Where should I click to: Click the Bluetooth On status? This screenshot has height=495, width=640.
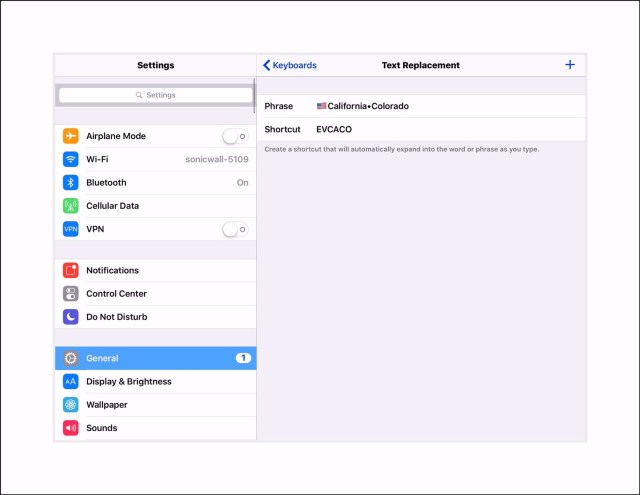(x=242, y=182)
